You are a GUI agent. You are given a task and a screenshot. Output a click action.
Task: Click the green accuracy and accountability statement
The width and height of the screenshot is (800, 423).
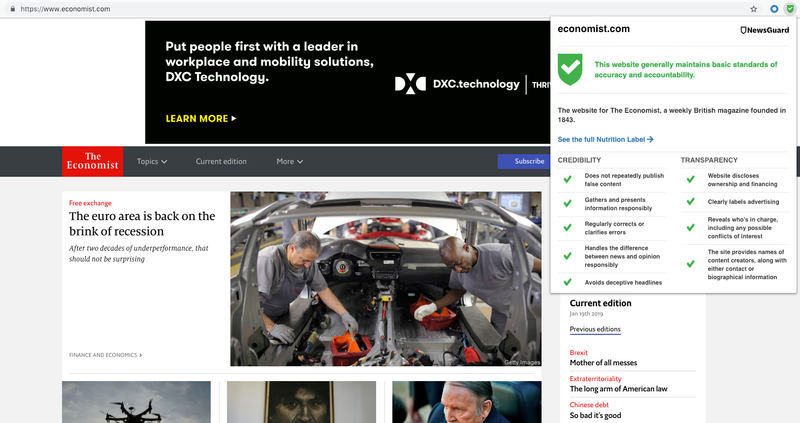coord(686,69)
